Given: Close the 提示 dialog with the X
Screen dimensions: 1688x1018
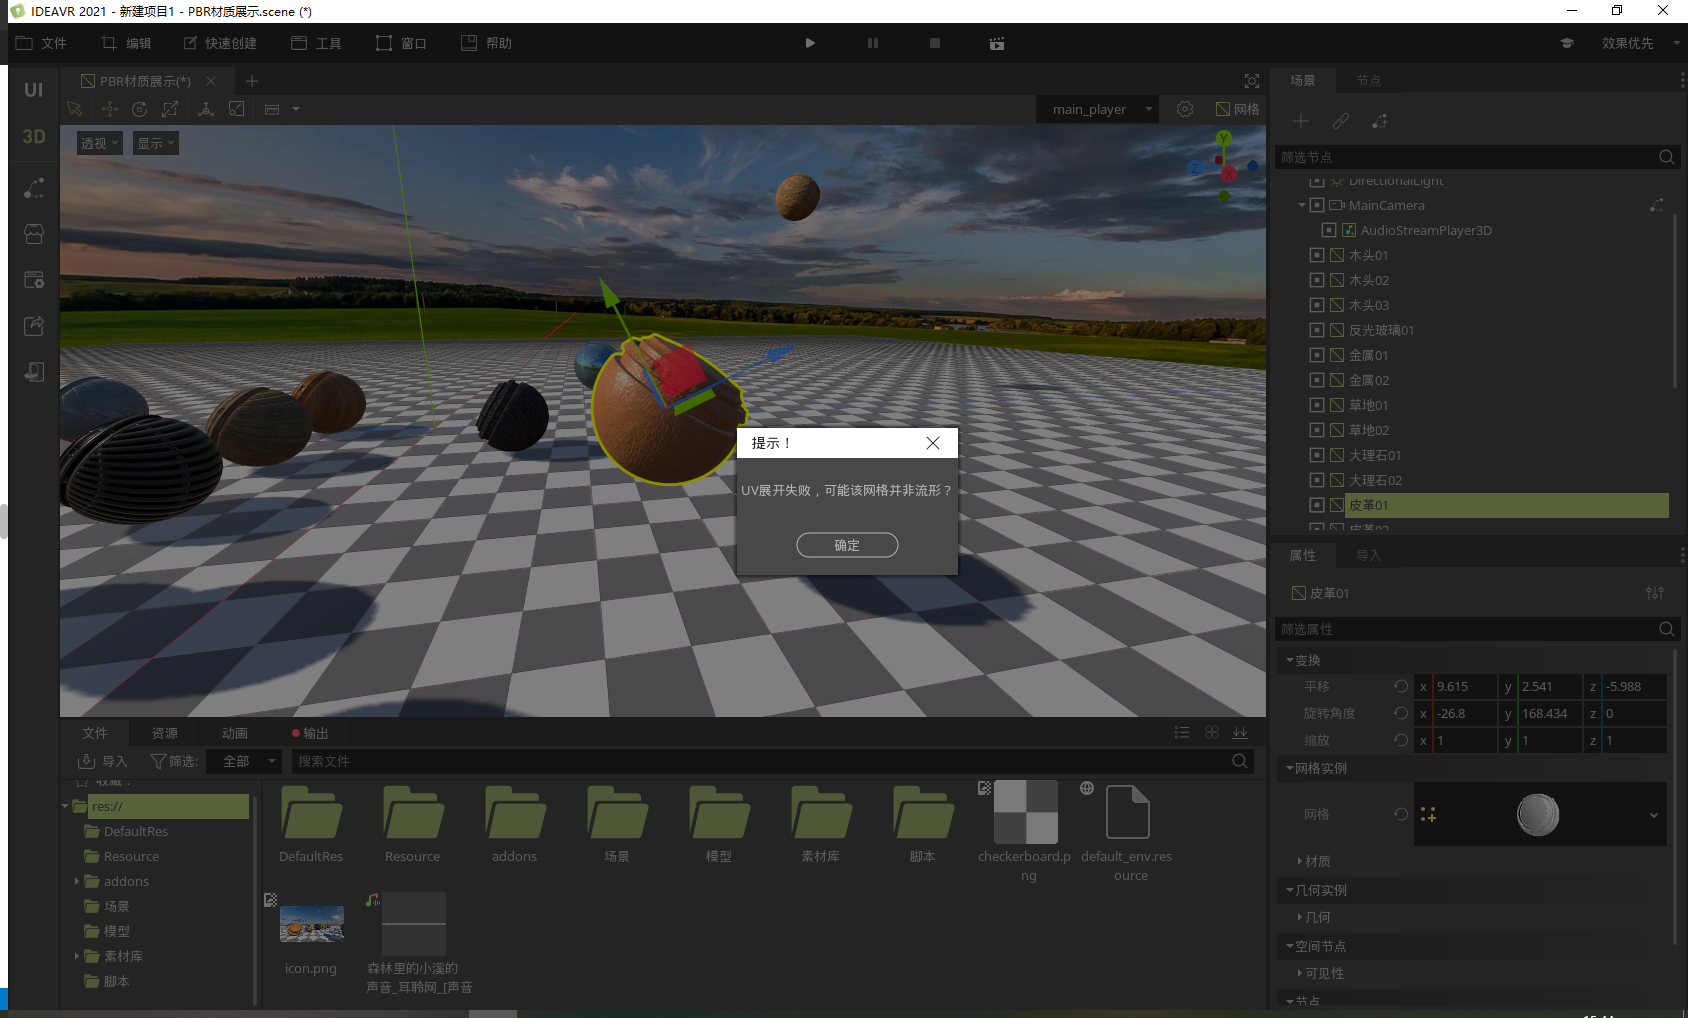Looking at the screenshot, I should (x=932, y=443).
